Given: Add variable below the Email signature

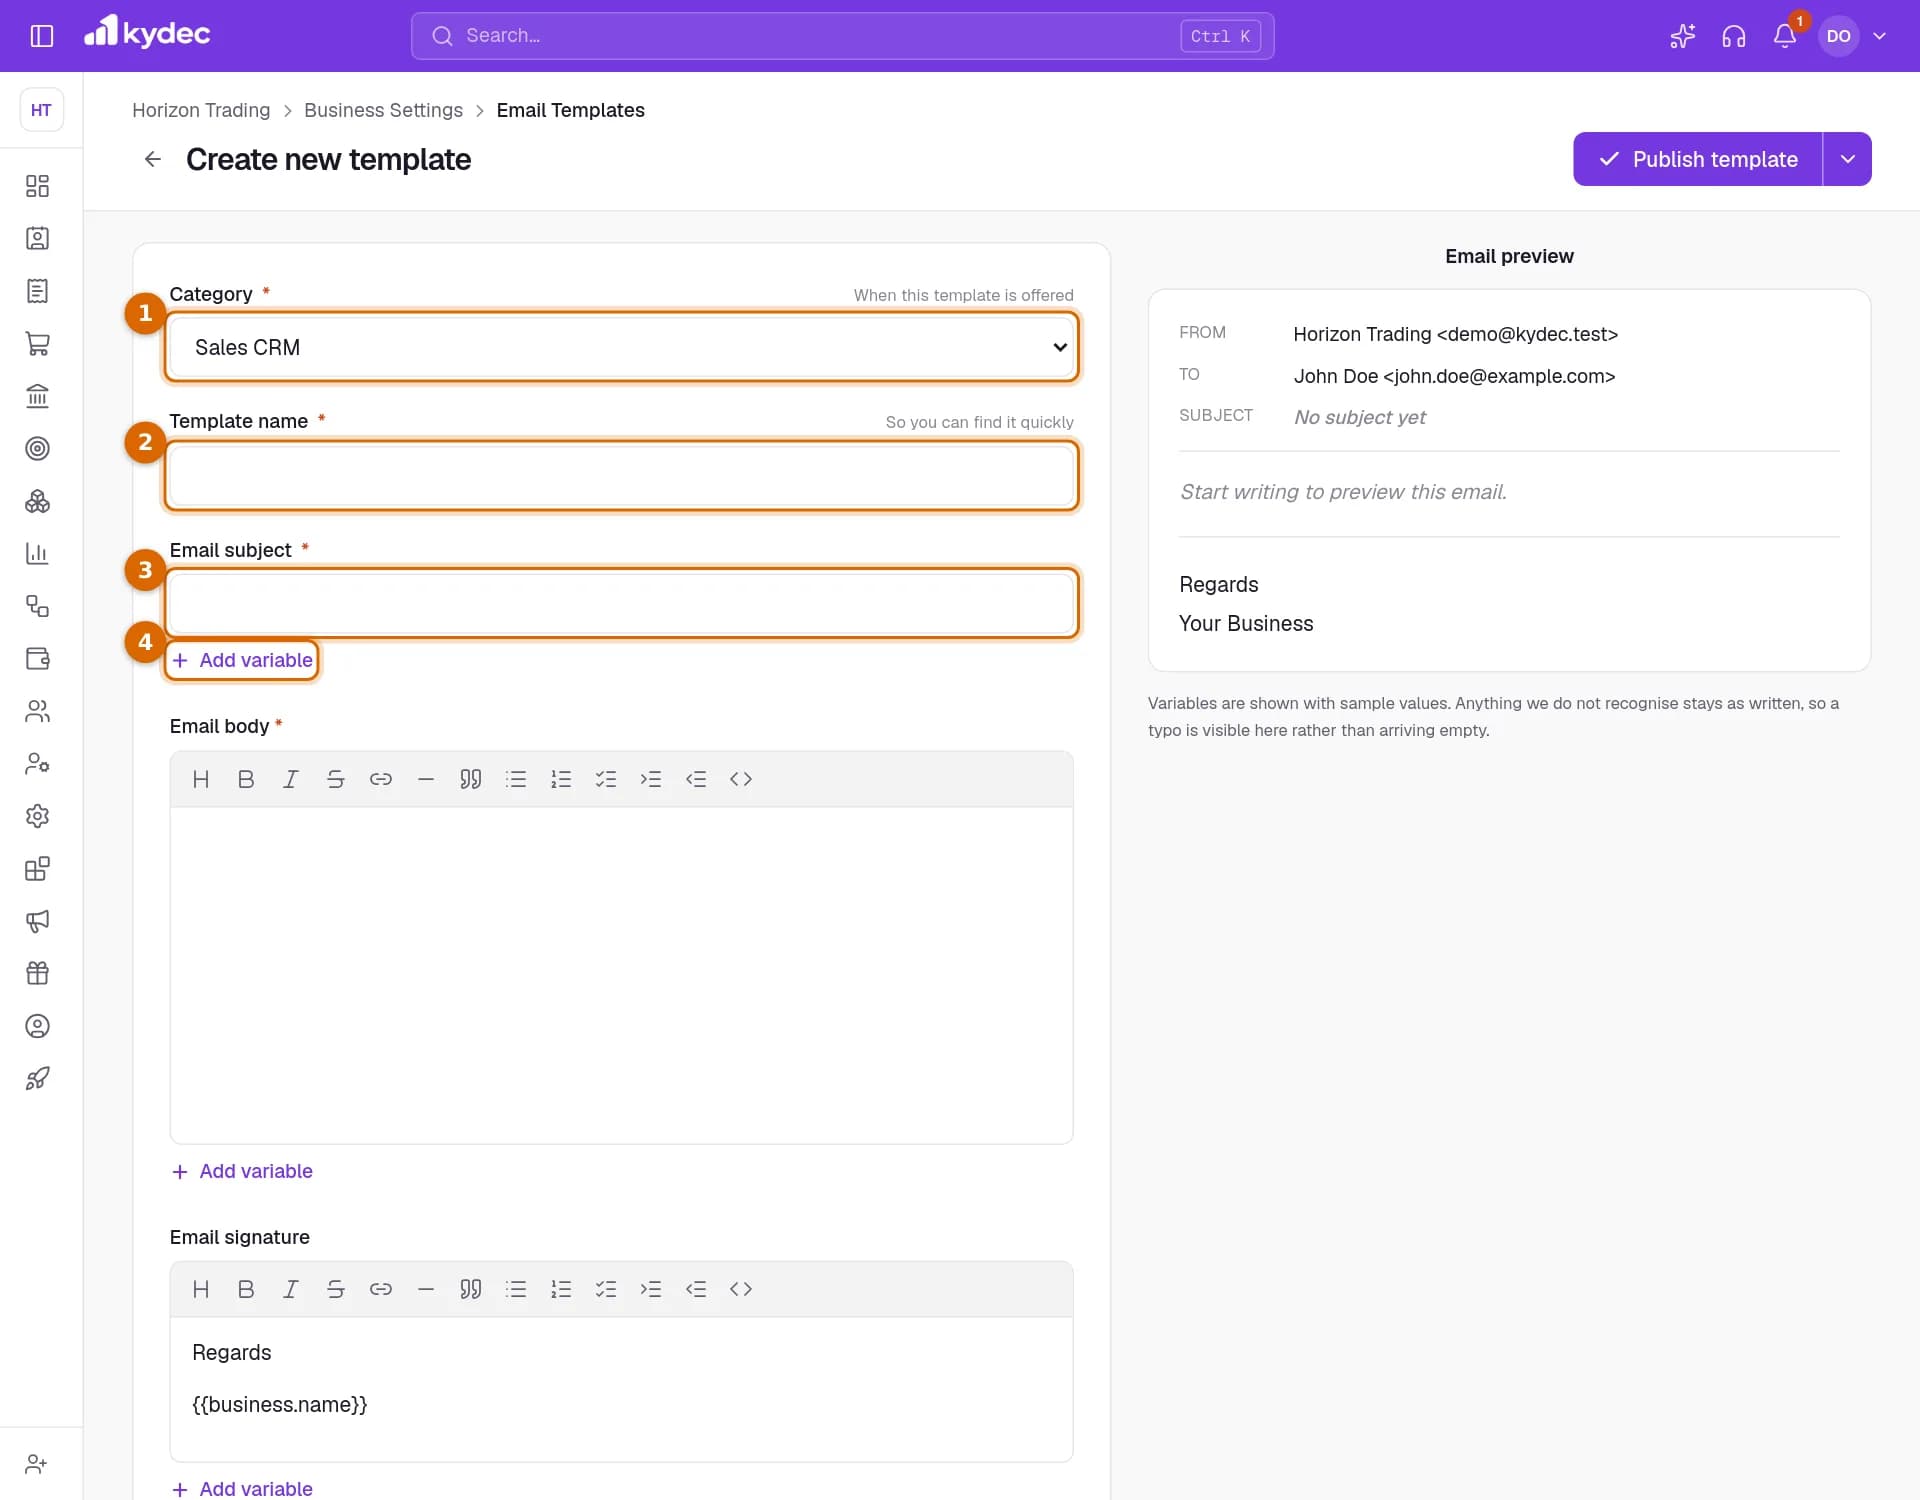Looking at the screenshot, I should click(x=242, y=1488).
